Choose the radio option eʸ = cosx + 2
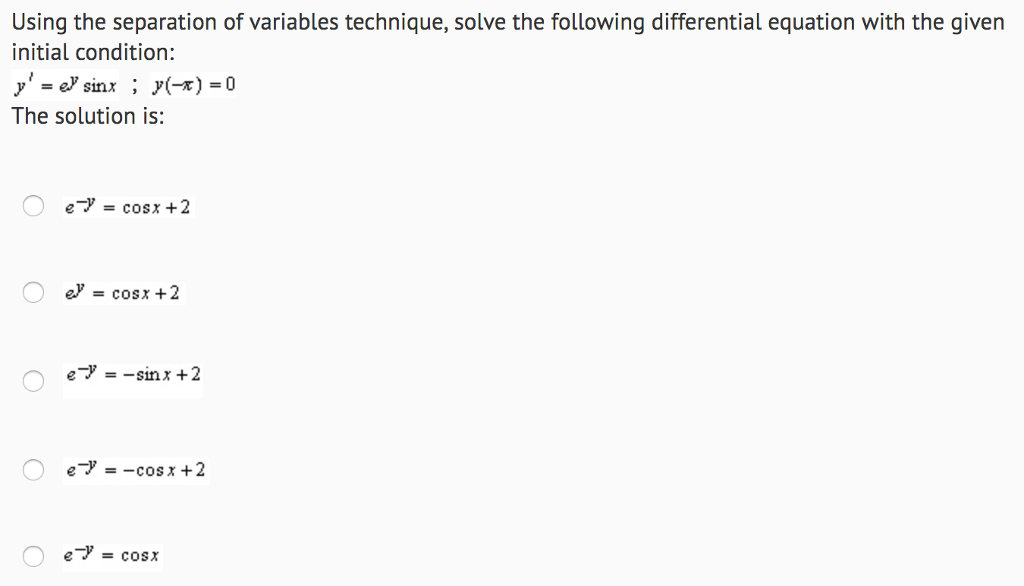1024x586 pixels. point(34,293)
